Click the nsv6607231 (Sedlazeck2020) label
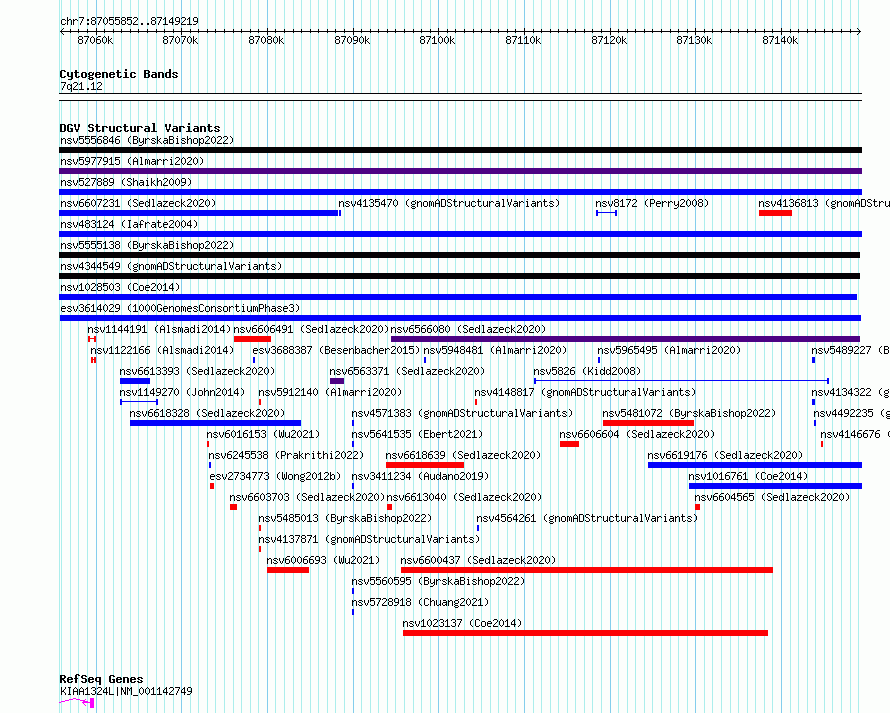Screen dimensions: 890x713 point(138,203)
